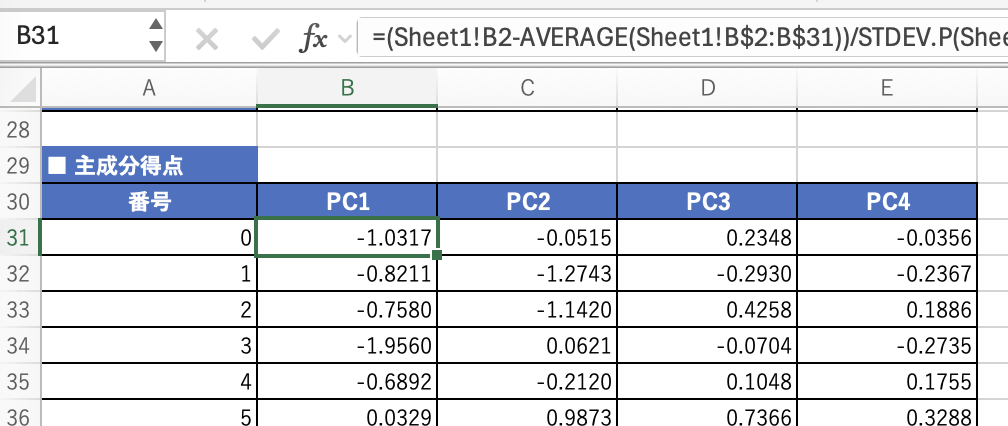This screenshot has width=1008, height=426.
Task: Select column A header
Action: (x=149, y=89)
